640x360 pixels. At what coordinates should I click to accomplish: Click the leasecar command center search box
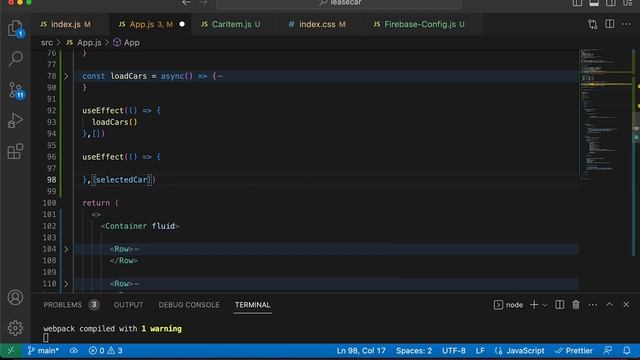[x=339, y=3]
